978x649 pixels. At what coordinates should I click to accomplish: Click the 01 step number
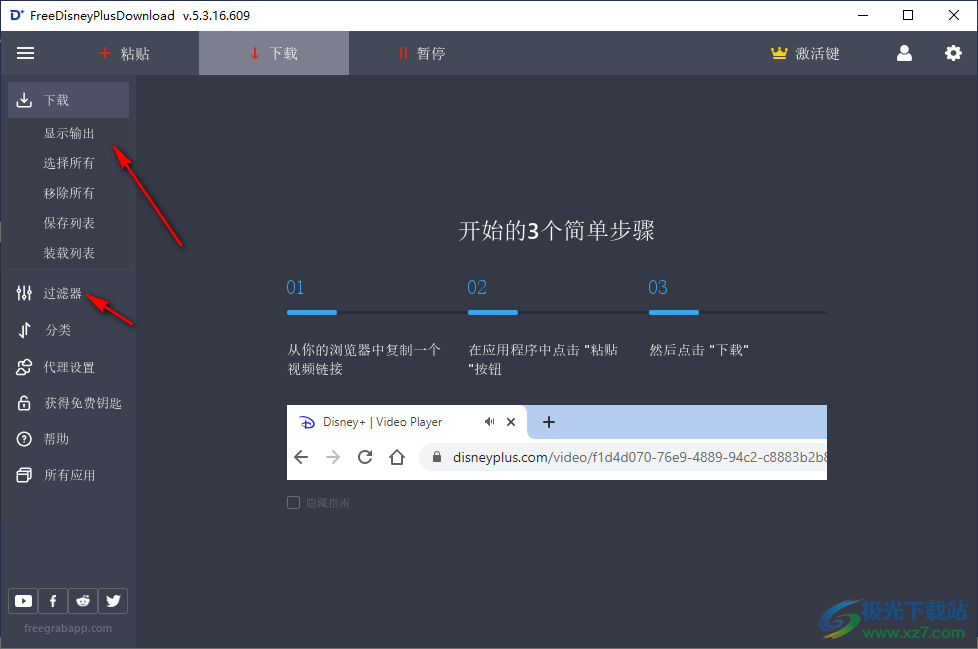pyautogui.click(x=295, y=287)
